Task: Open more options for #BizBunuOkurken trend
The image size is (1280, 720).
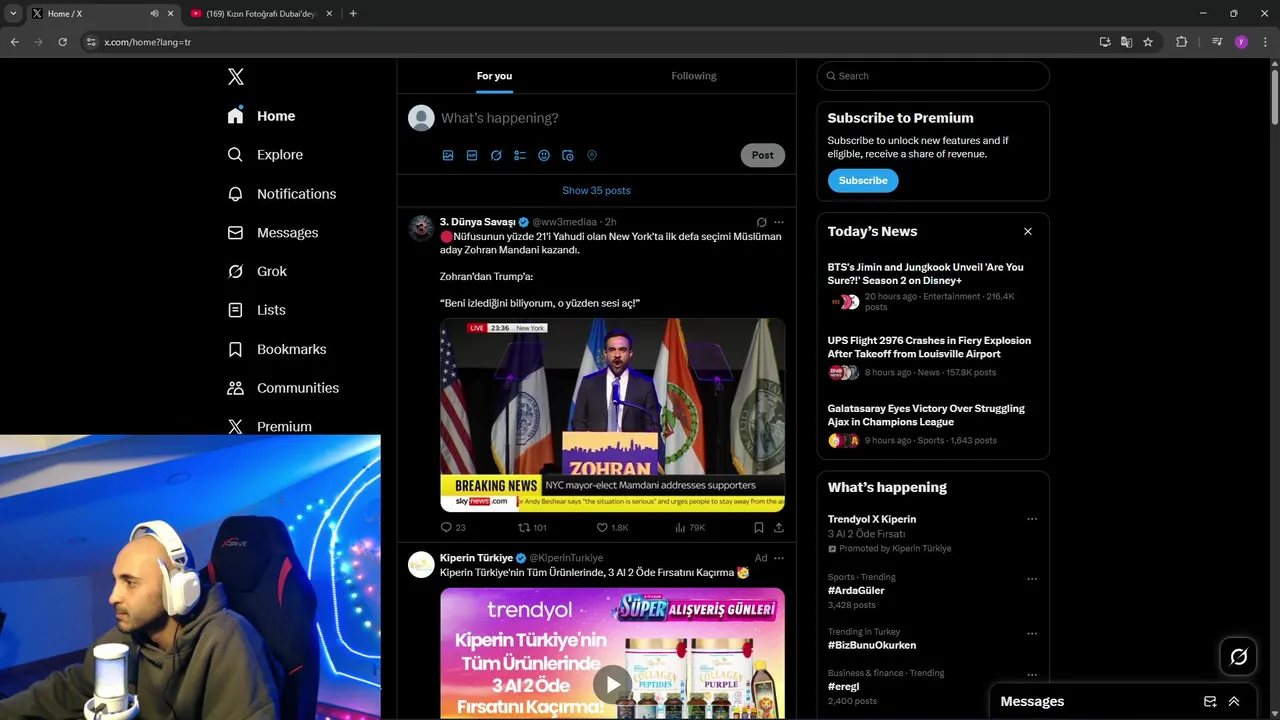Action: [x=1032, y=633]
